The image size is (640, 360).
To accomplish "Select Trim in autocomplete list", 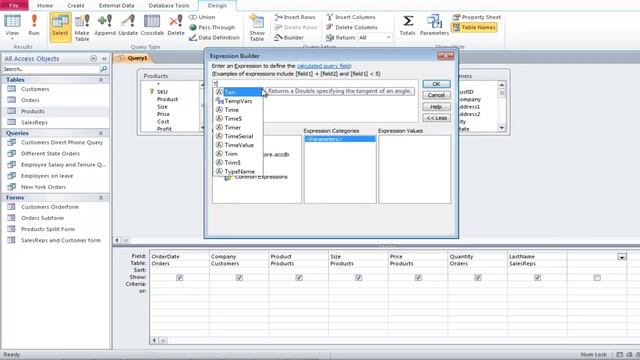I will (238, 154).
